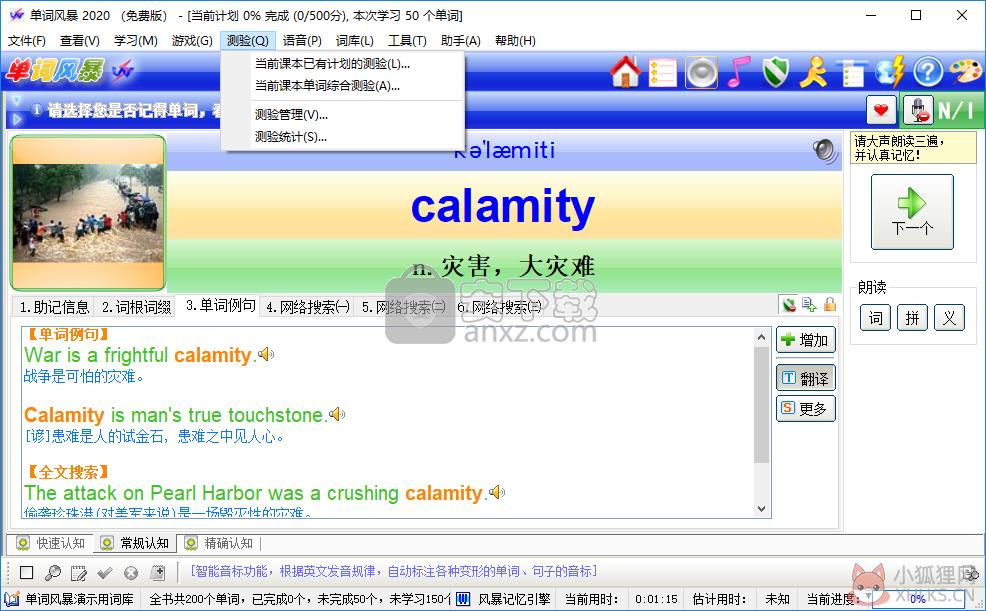Open the 助手(A) menu

point(461,41)
